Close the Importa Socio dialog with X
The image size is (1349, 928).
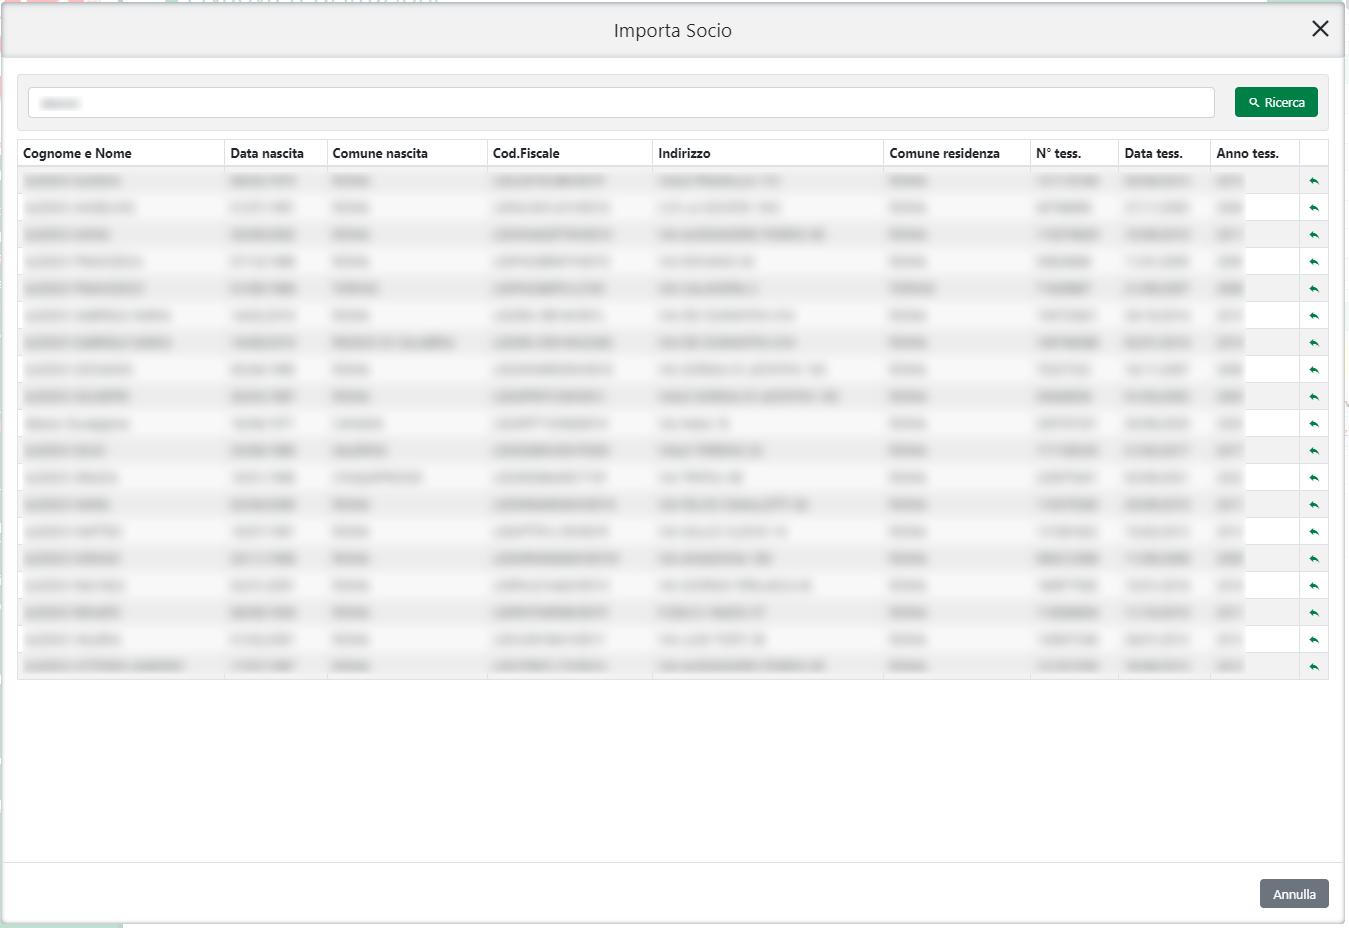(x=1320, y=29)
